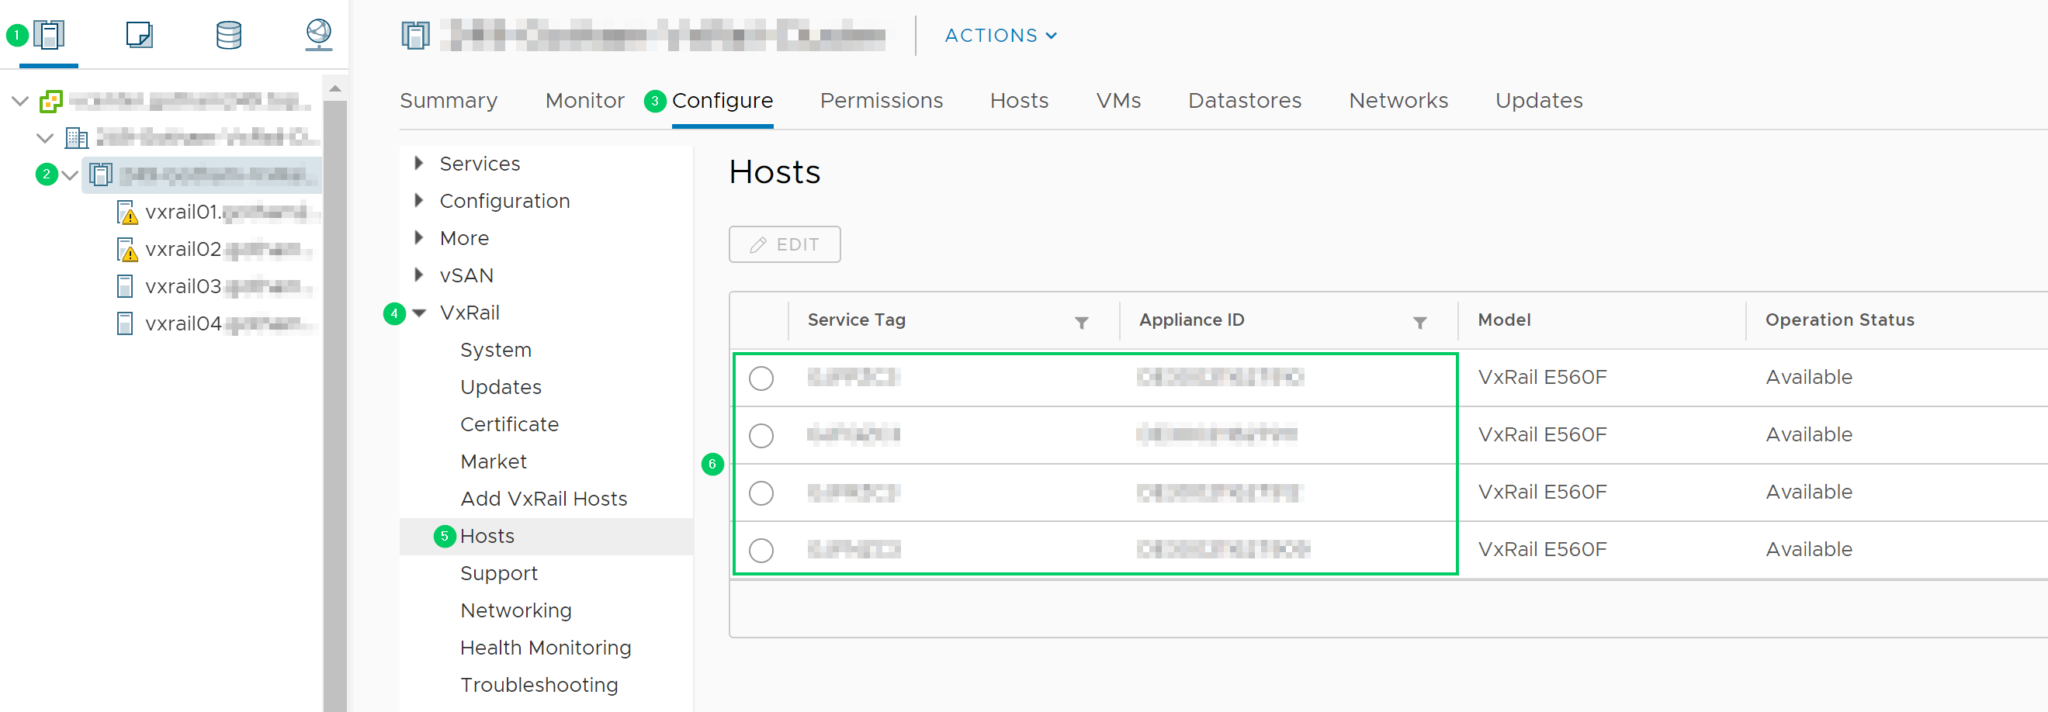Expand the More section
Screen dimensions: 2048x712
tap(419, 238)
